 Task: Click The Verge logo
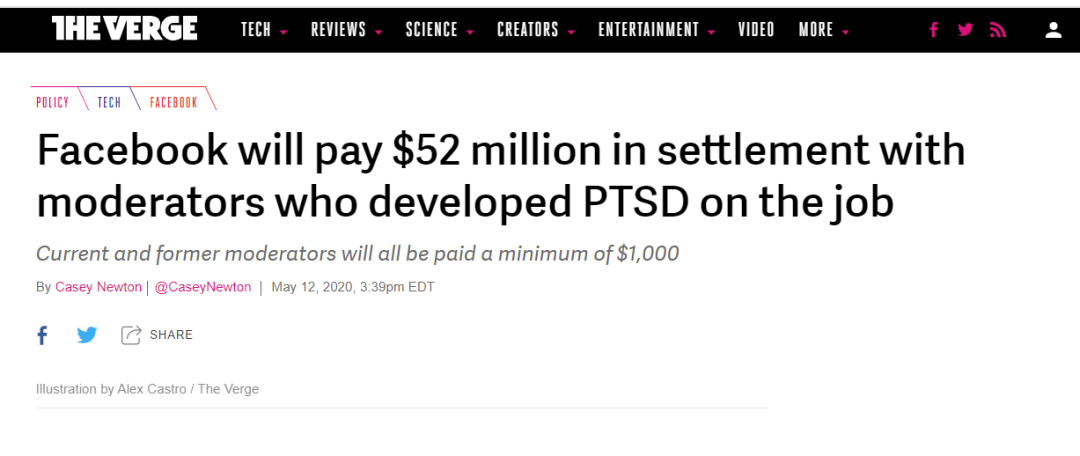(124, 29)
